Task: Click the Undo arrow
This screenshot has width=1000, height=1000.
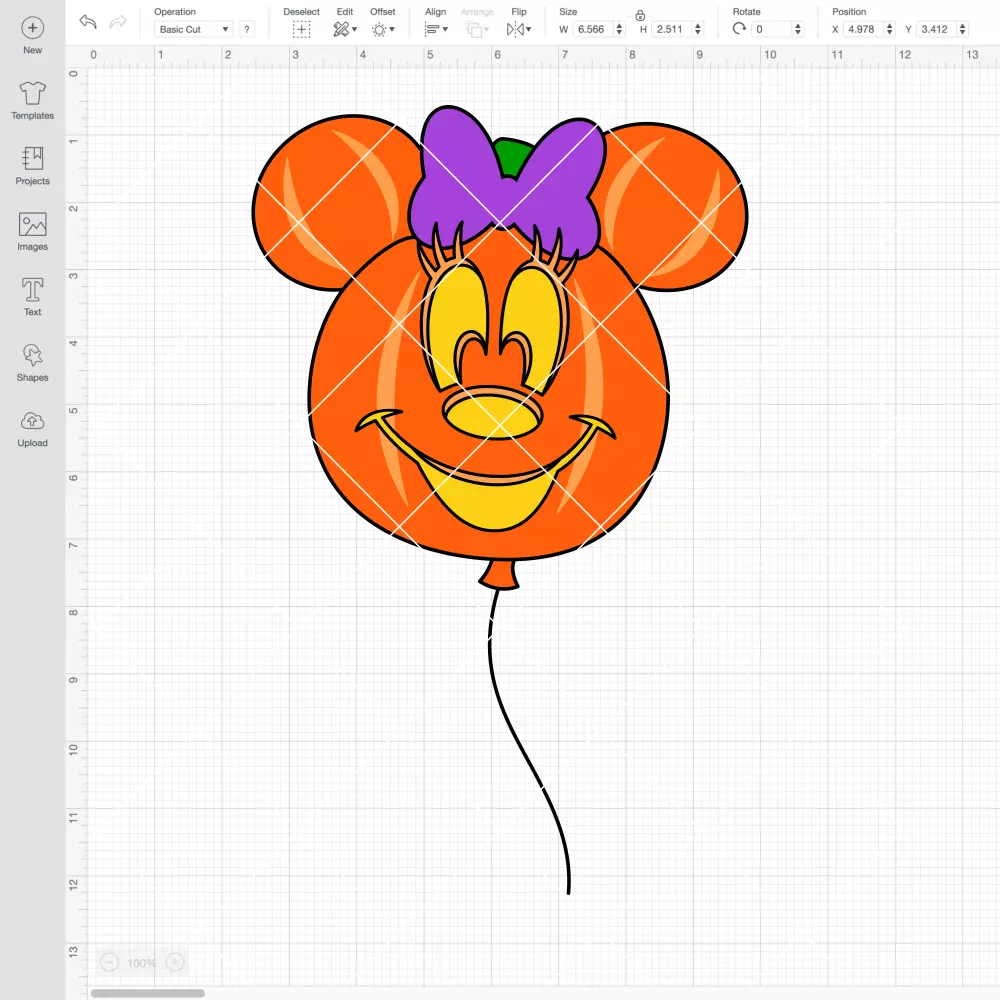Action: click(88, 22)
